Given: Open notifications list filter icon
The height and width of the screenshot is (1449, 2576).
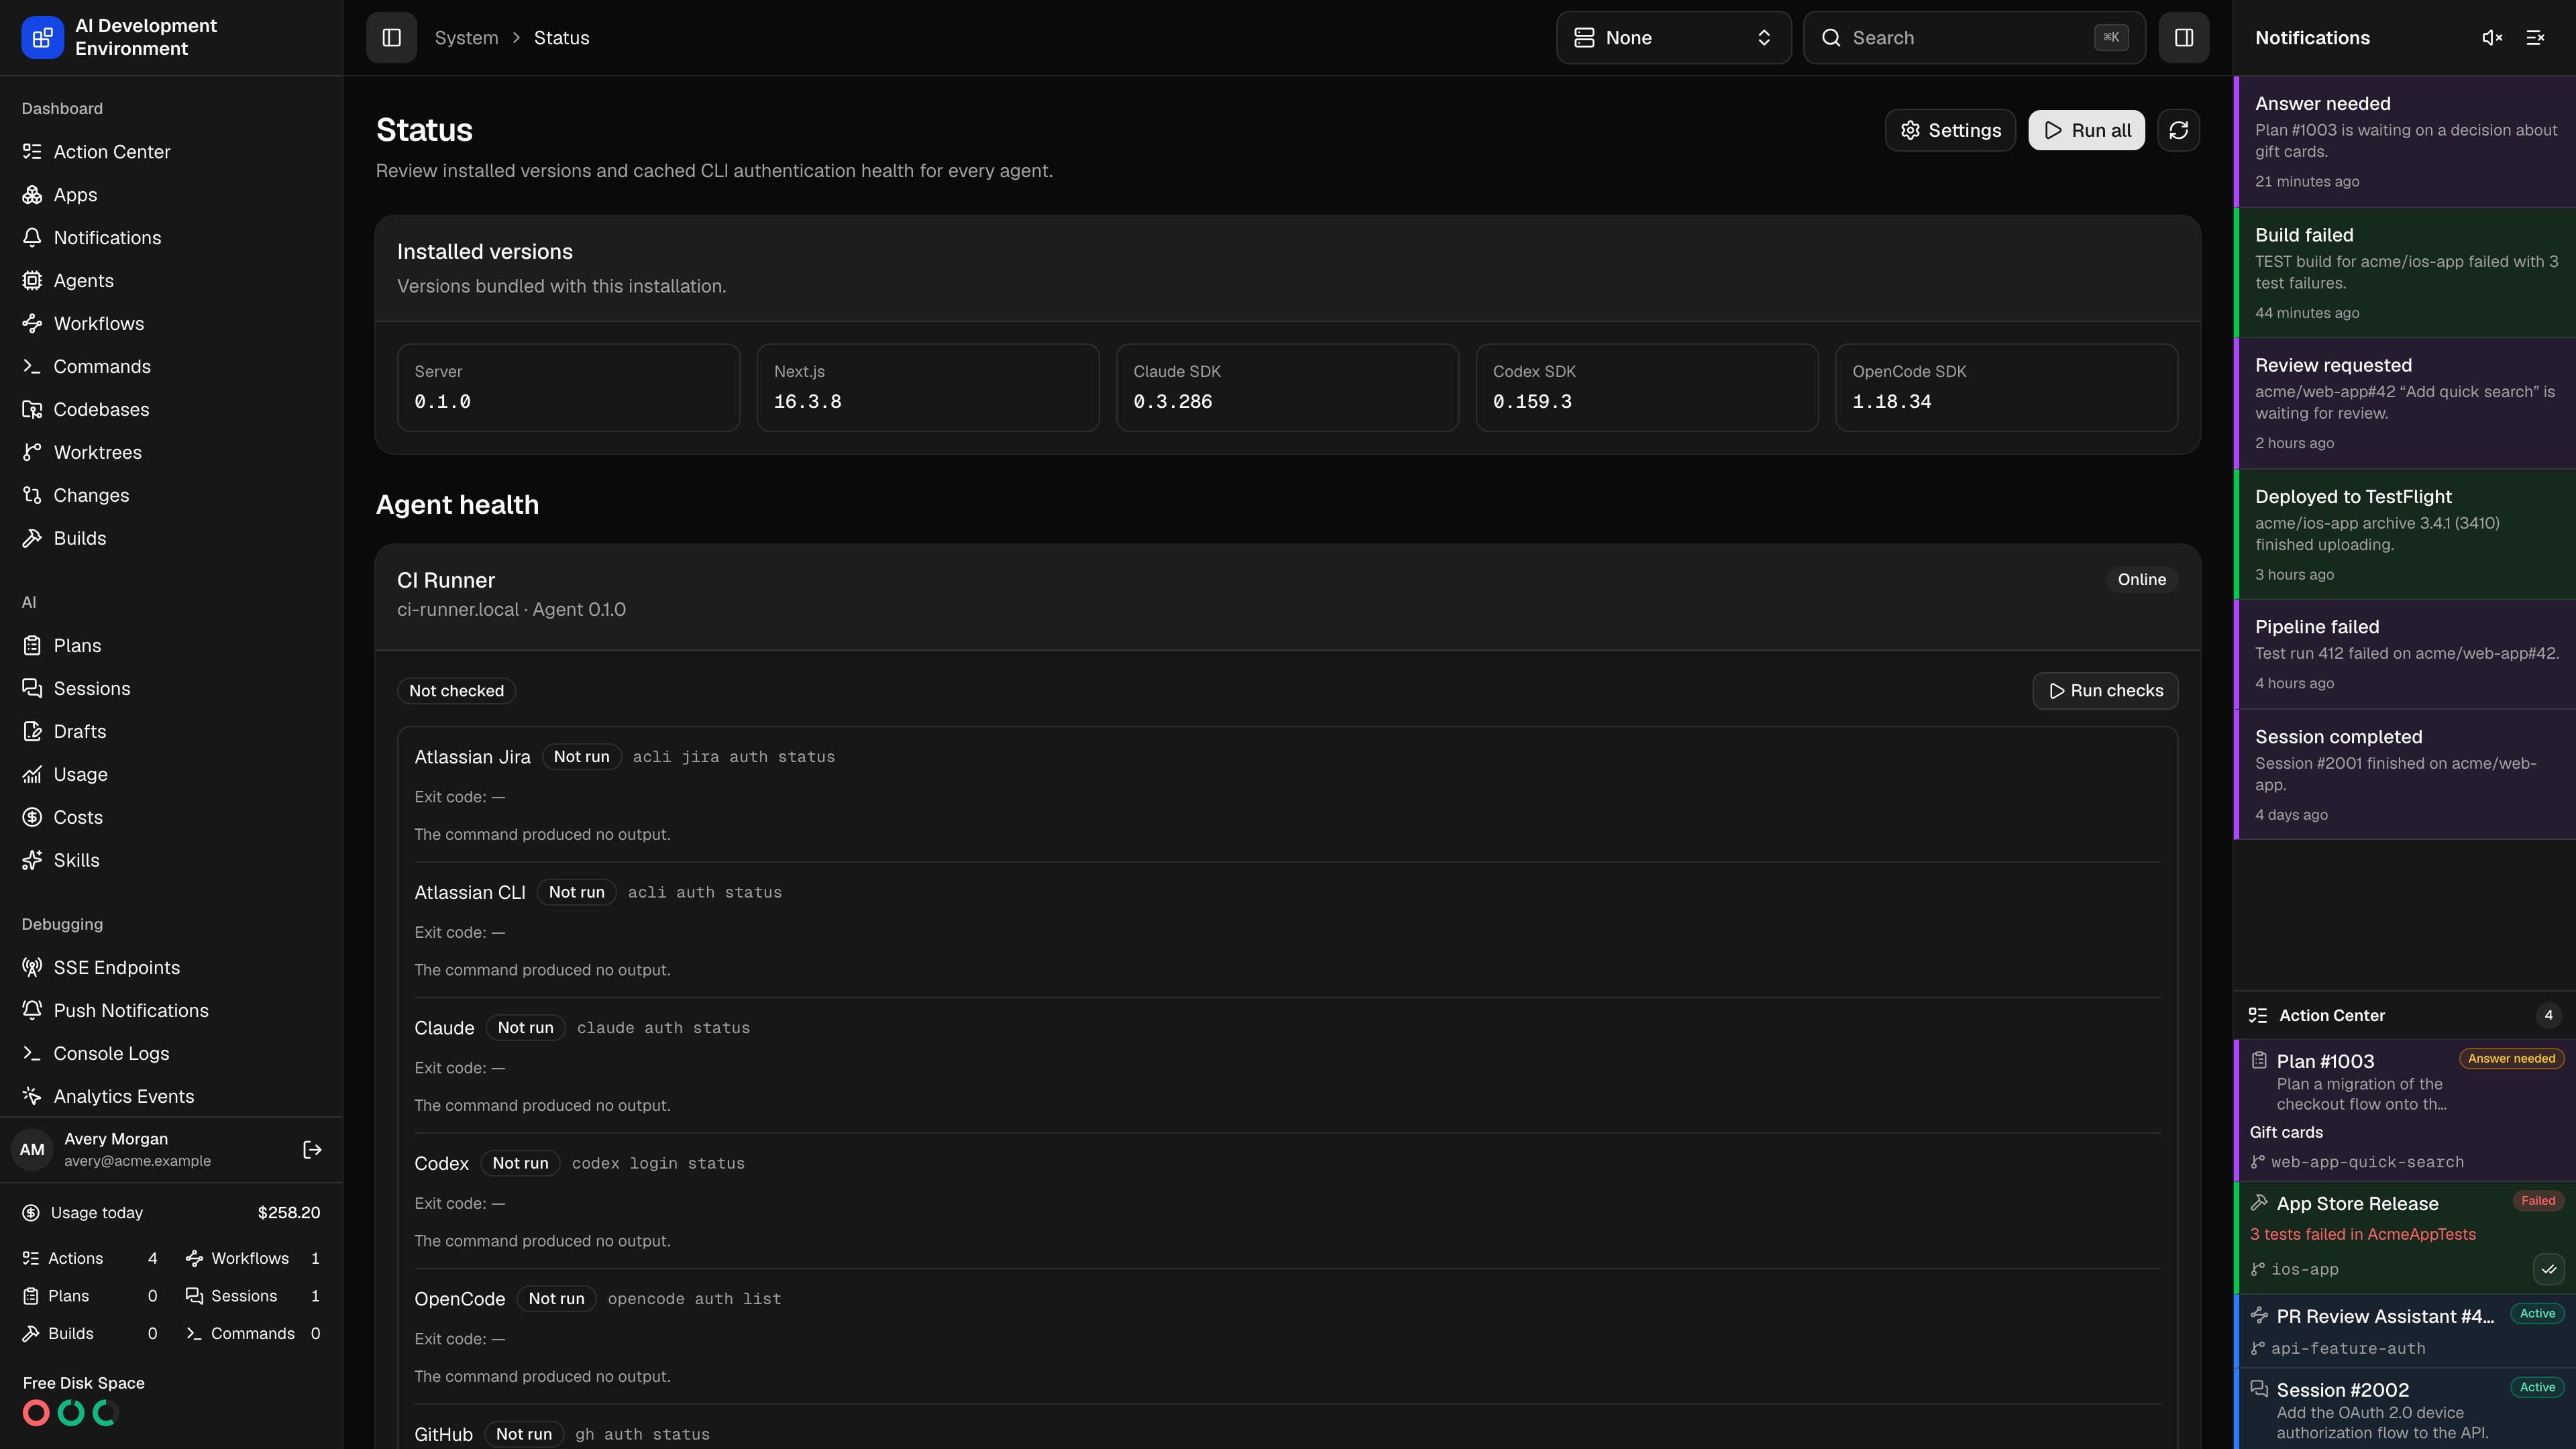Looking at the screenshot, I should tap(2535, 38).
